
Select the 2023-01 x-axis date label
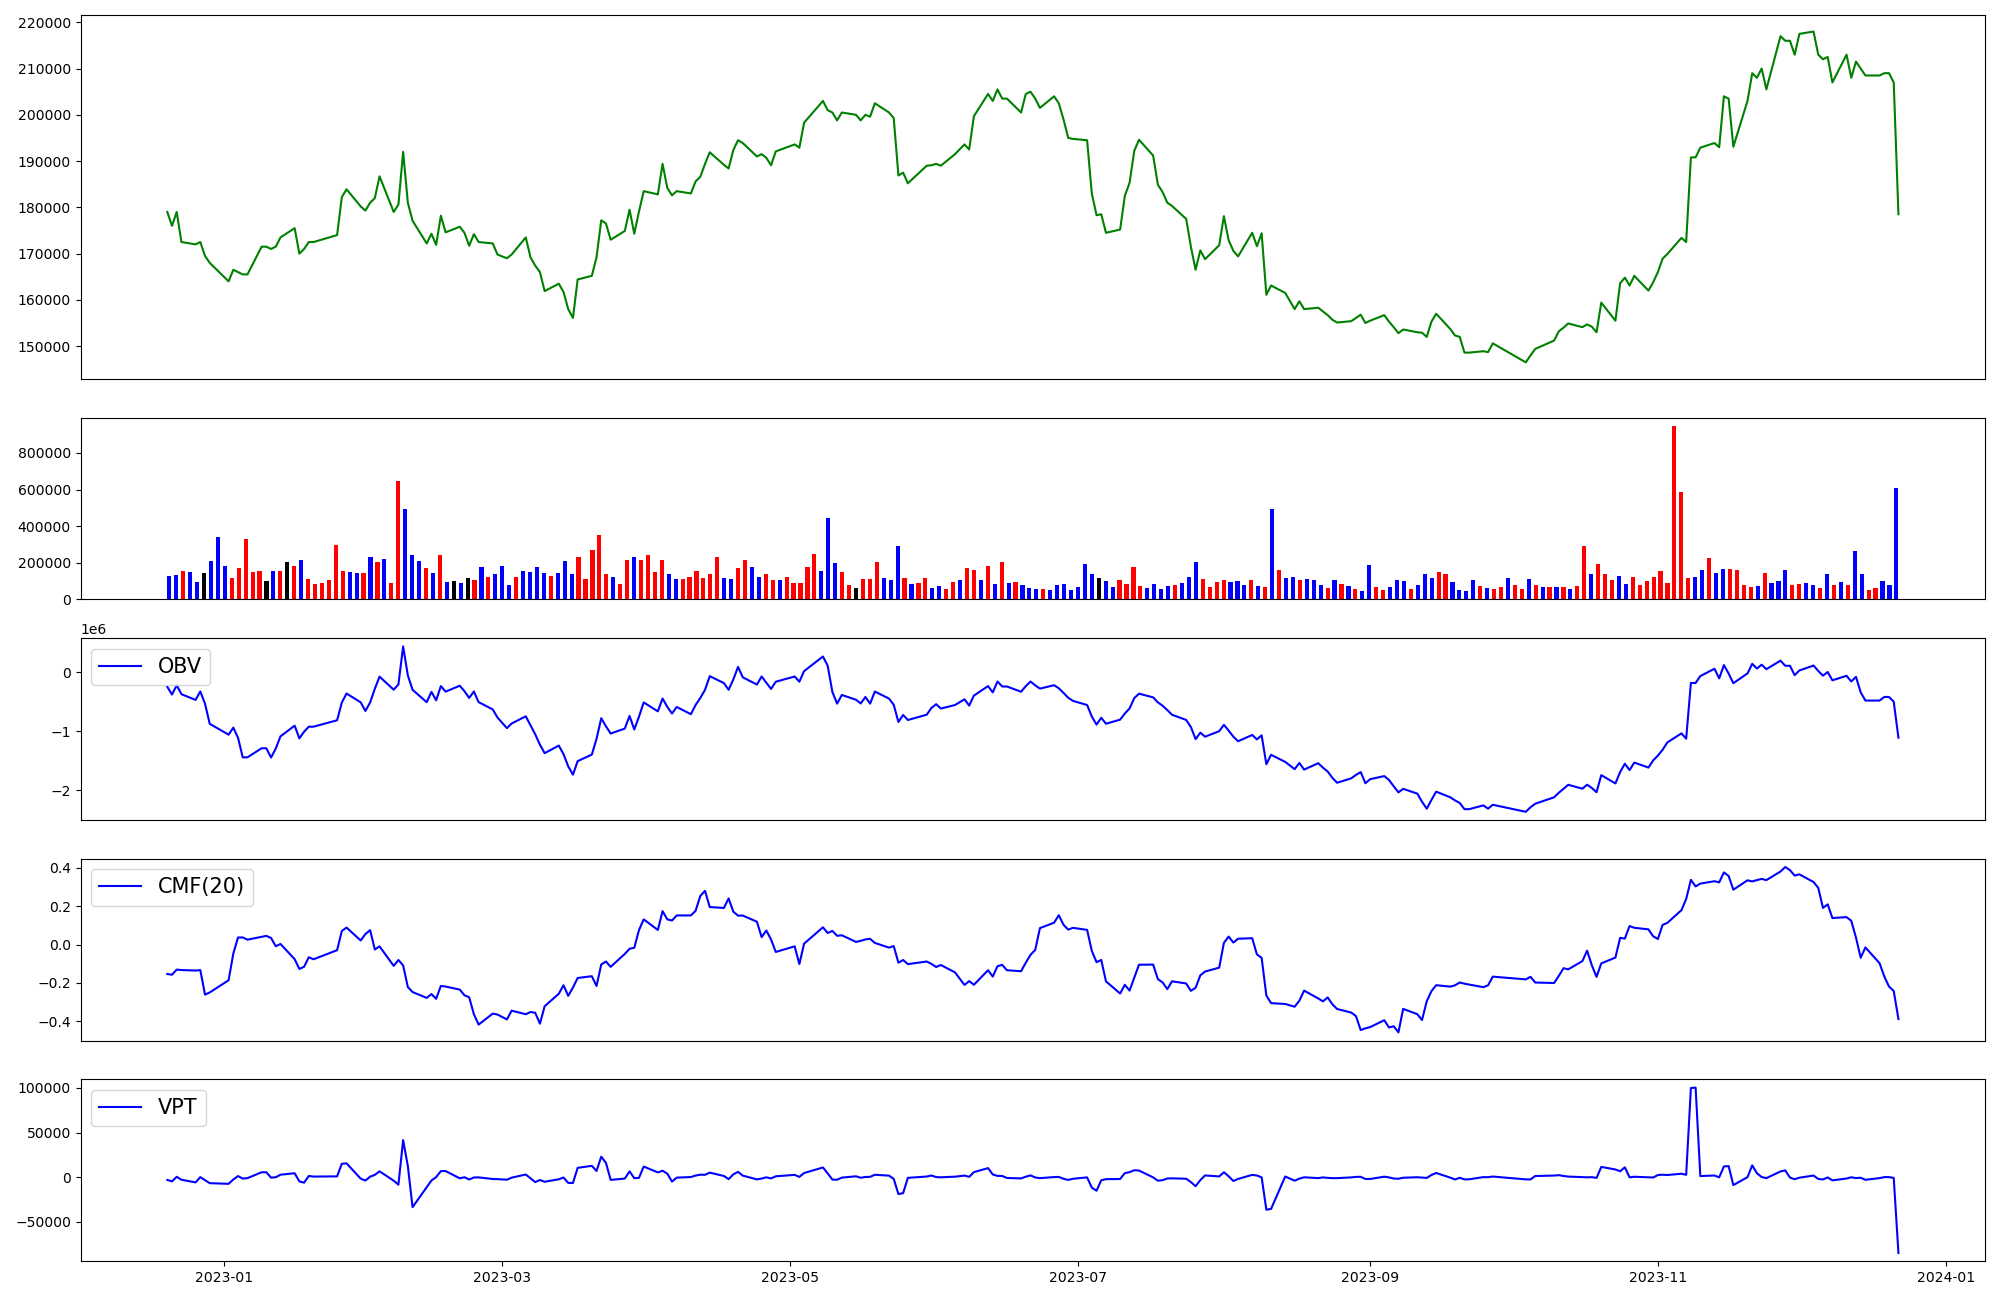(x=224, y=1277)
